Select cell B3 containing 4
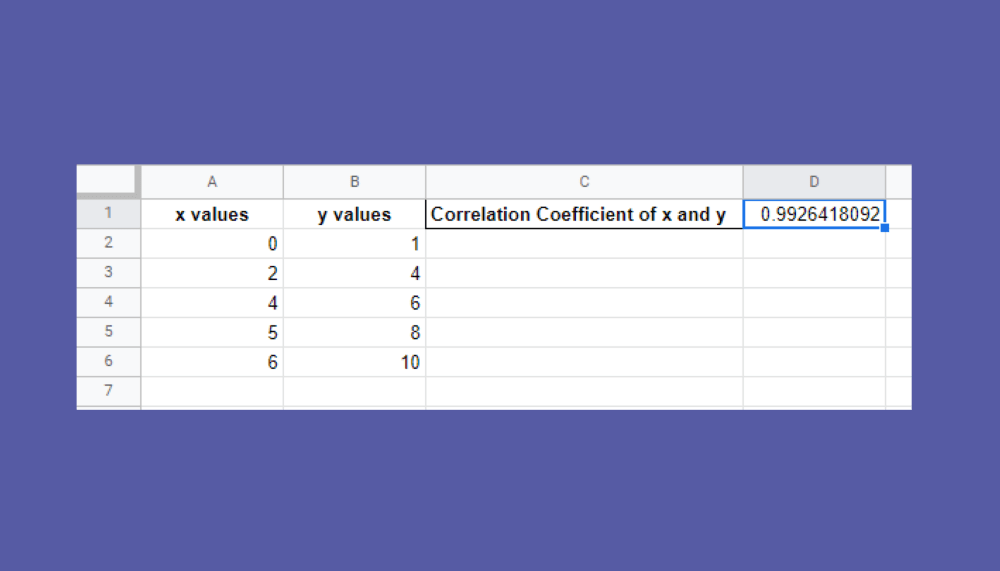 point(354,273)
